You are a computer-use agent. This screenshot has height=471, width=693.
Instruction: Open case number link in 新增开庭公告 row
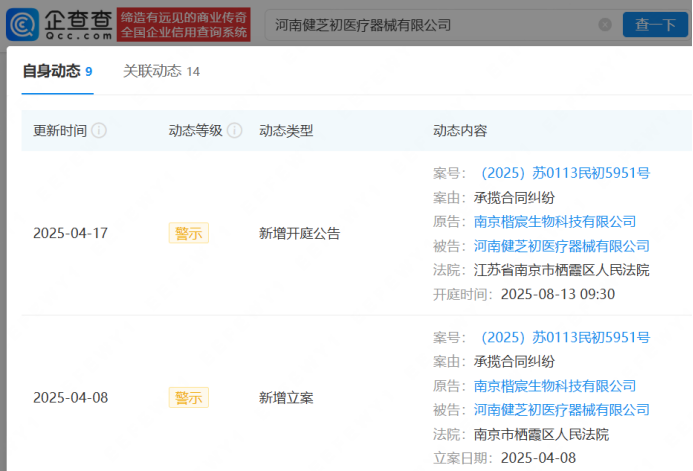click(565, 173)
